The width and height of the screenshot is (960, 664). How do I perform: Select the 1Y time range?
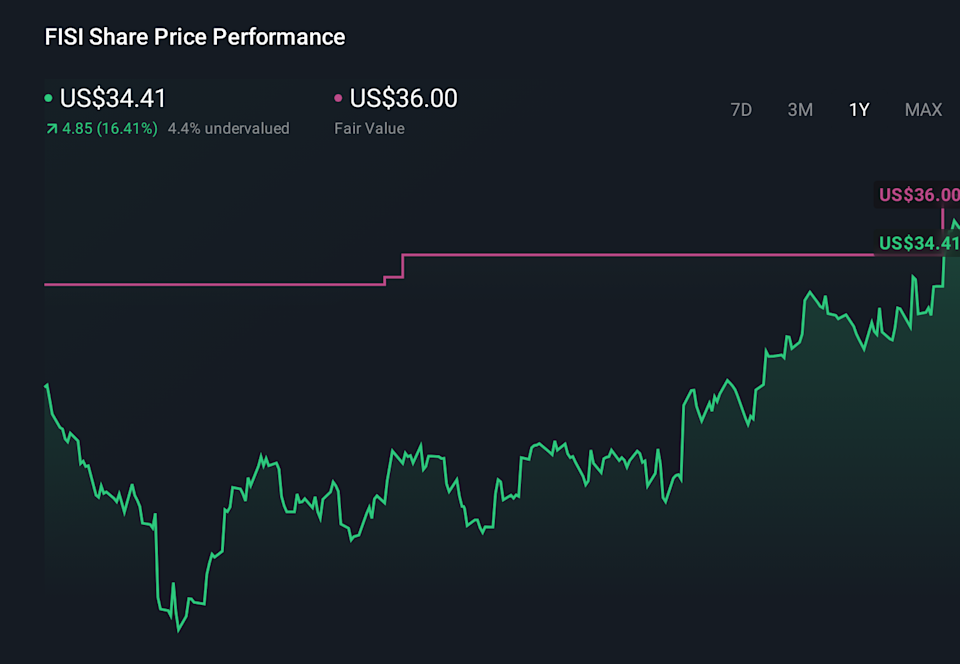859,110
